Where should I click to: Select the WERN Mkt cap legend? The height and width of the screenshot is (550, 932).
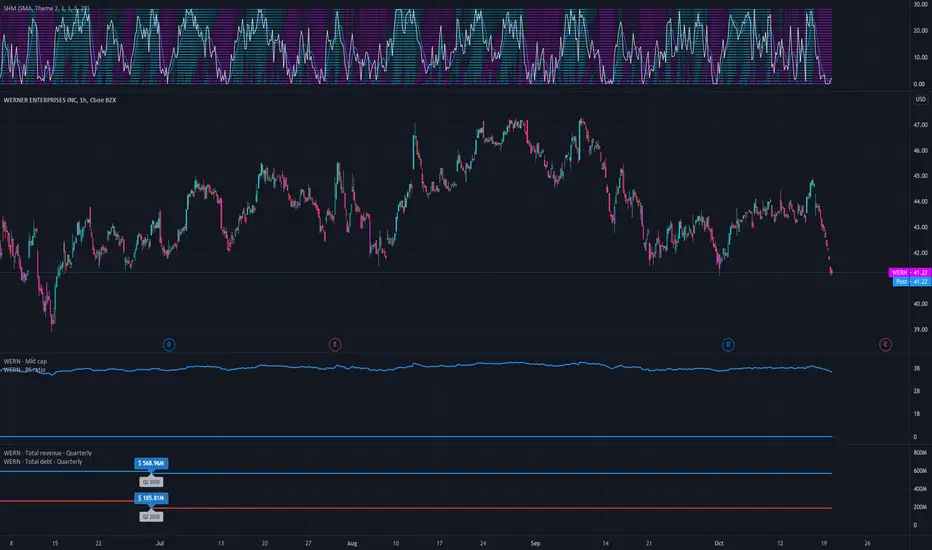point(25,361)
